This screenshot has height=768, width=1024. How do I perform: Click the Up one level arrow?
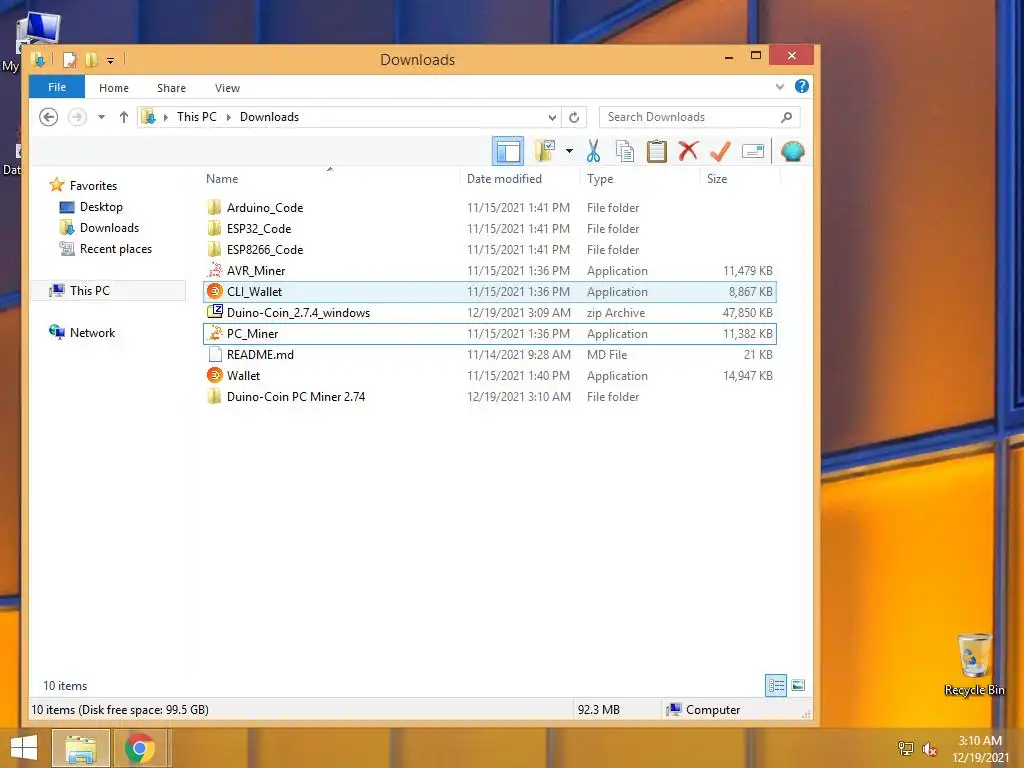pos(123,117)
